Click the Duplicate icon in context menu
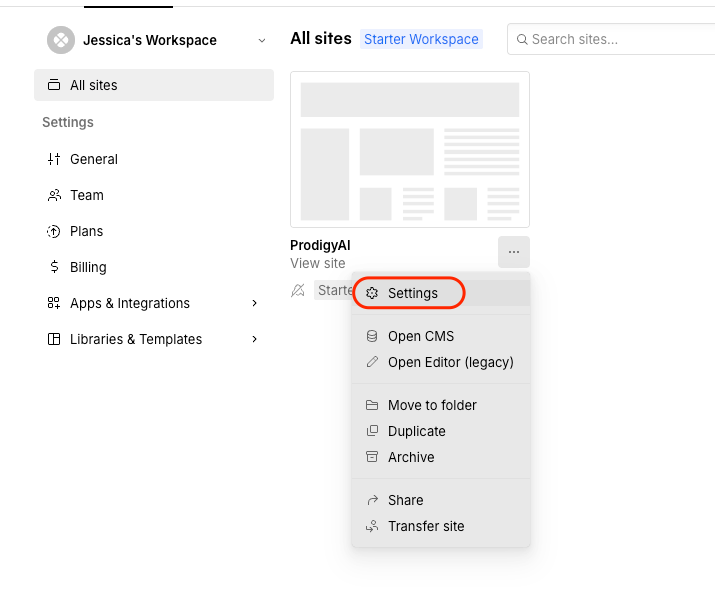 (x=372, y=431)
